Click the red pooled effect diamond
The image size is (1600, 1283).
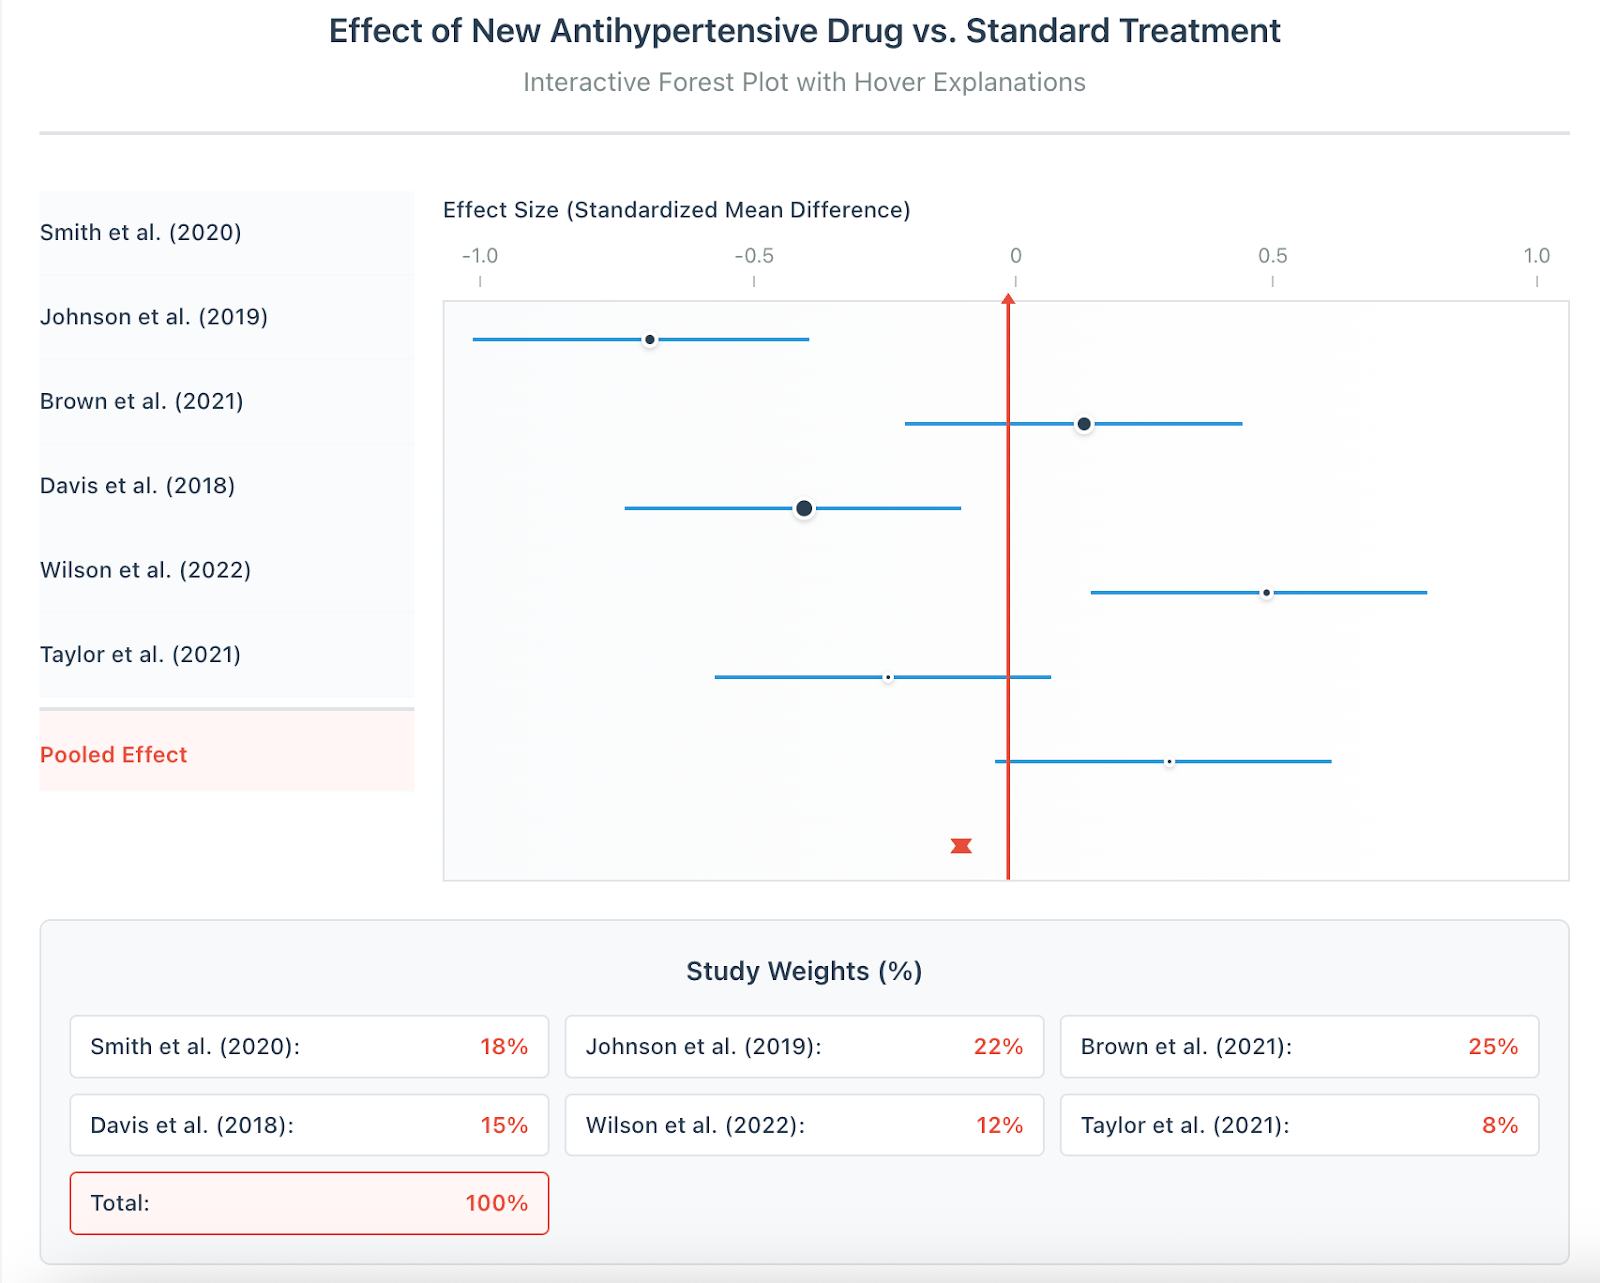(960, 845)
